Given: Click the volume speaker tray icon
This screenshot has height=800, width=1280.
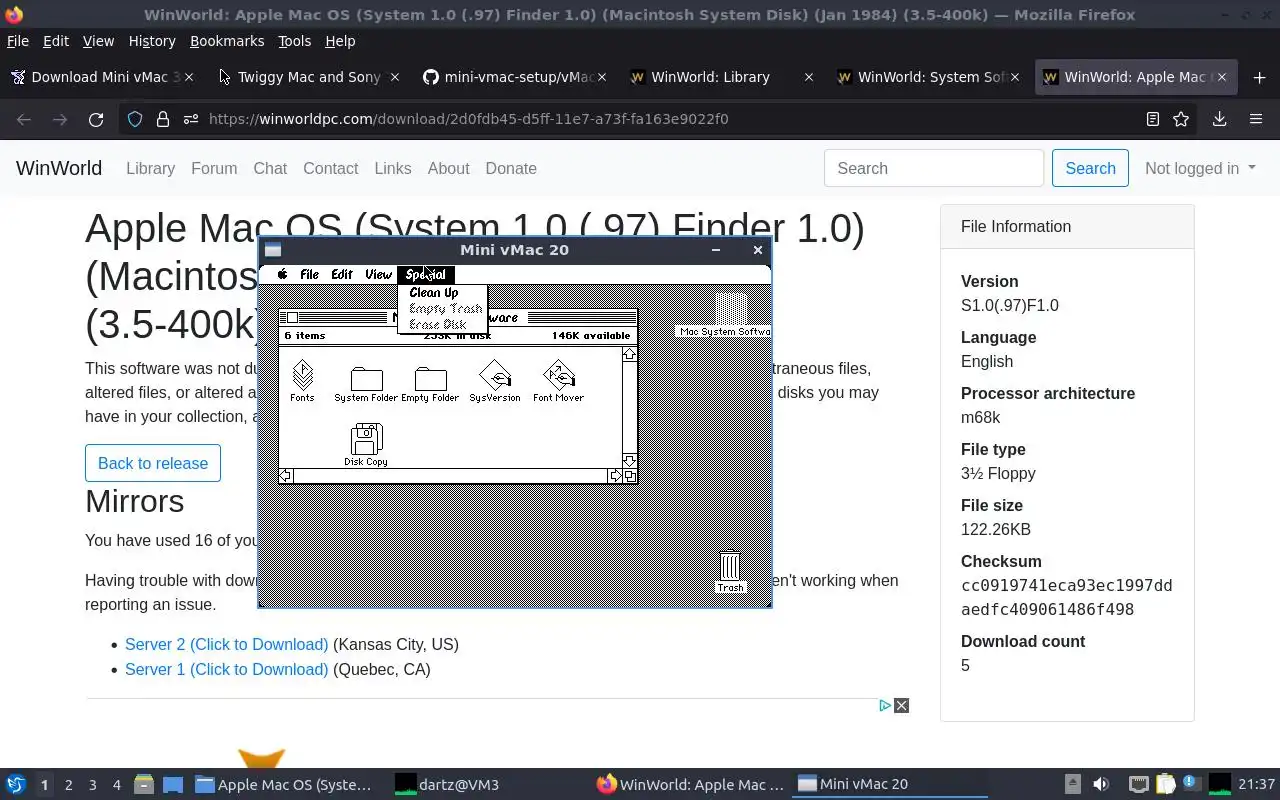Looking at the screenshot, I should click(1101, 784).
